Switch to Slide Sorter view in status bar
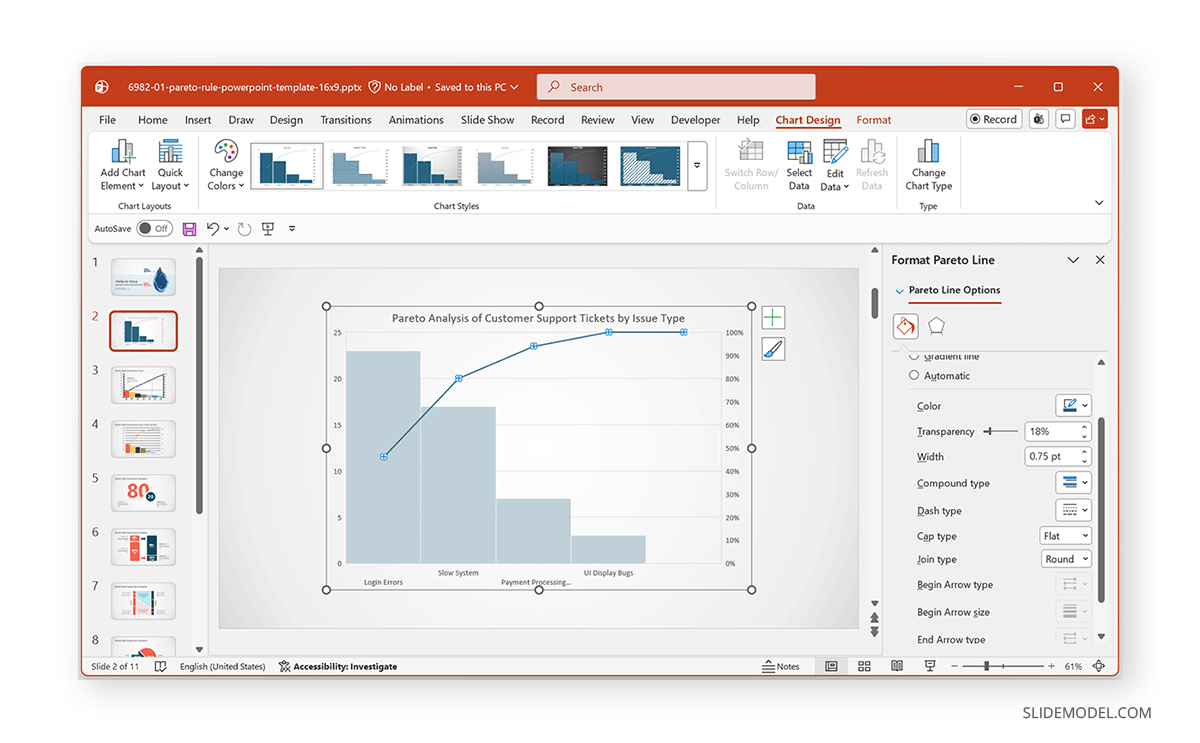The image size is (1200, 743). click(864, 666)
